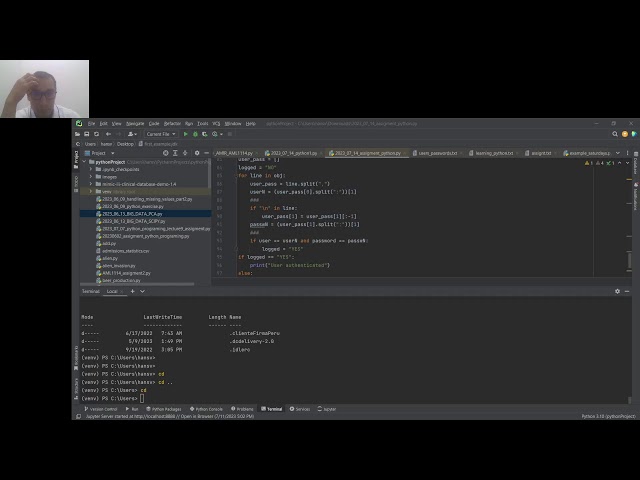This screenshot has height=480, width=640.
Task: Close the Local terminal tab
Action: (x=122, y=291)
